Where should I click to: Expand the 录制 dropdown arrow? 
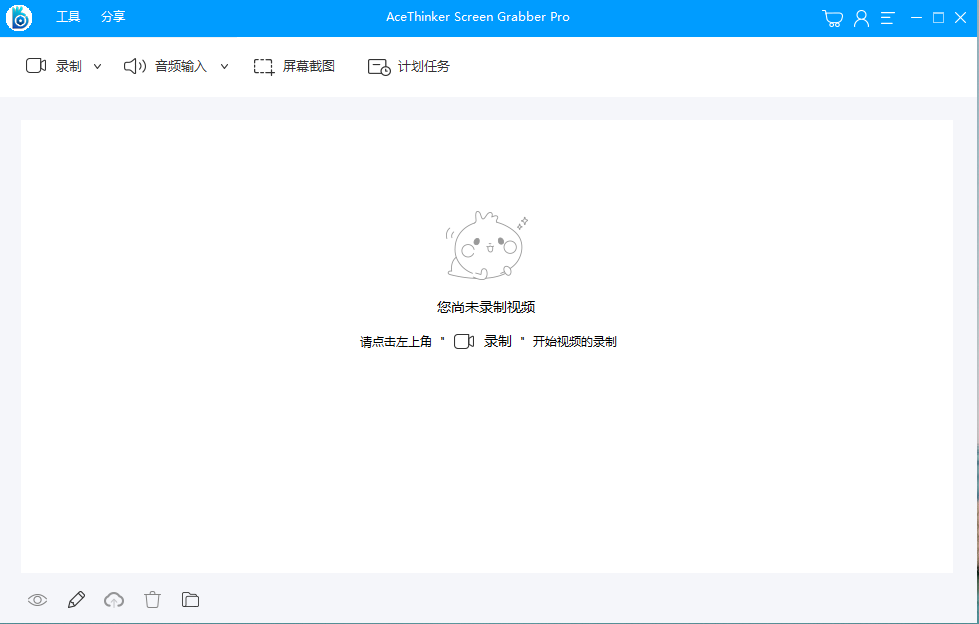pos(97,66)
